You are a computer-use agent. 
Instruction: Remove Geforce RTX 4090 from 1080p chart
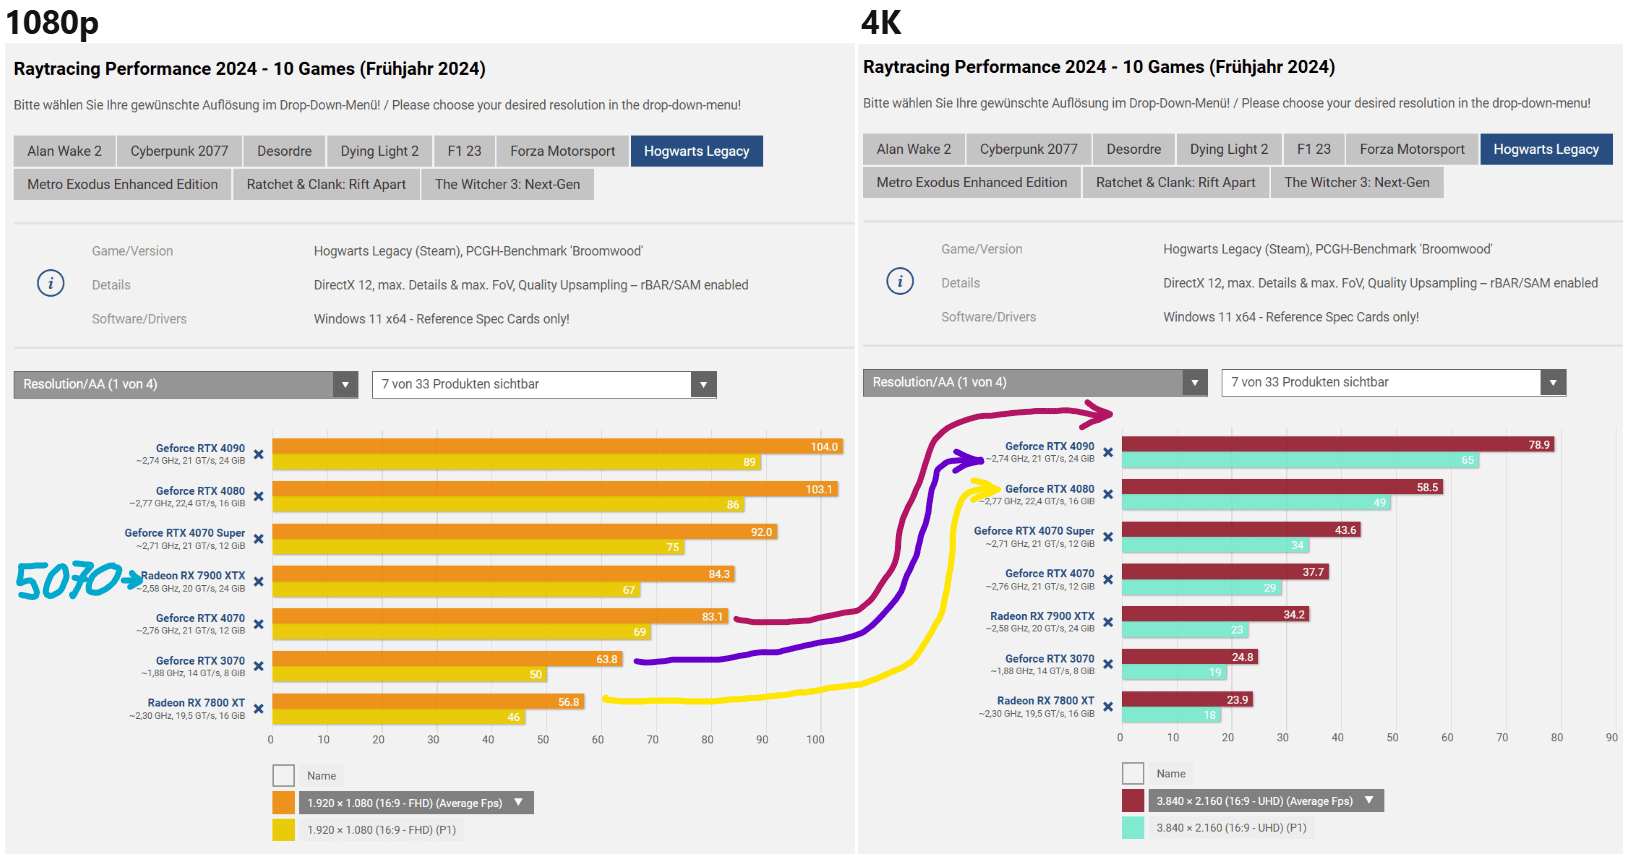point(259,454)
